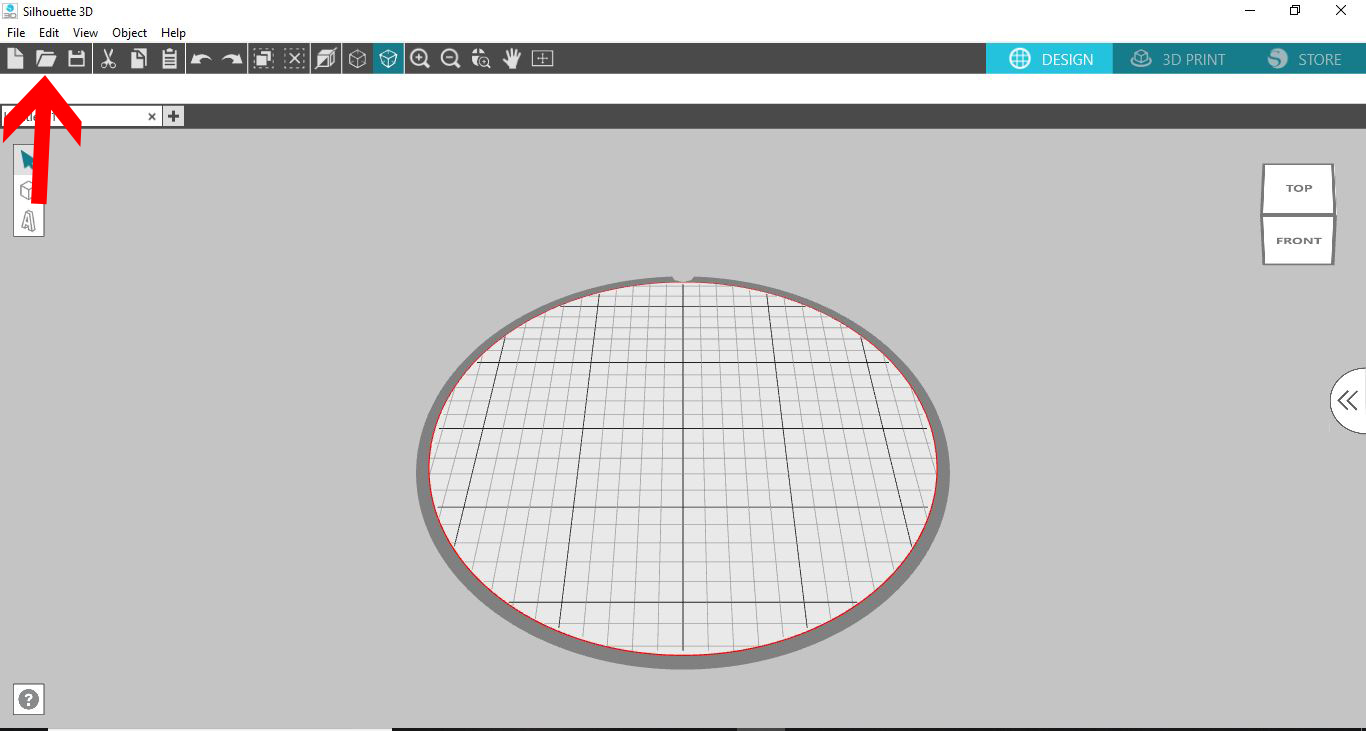The image size is (1366, 731).
Task: Undo the last action
Action: tap(201, 59)
